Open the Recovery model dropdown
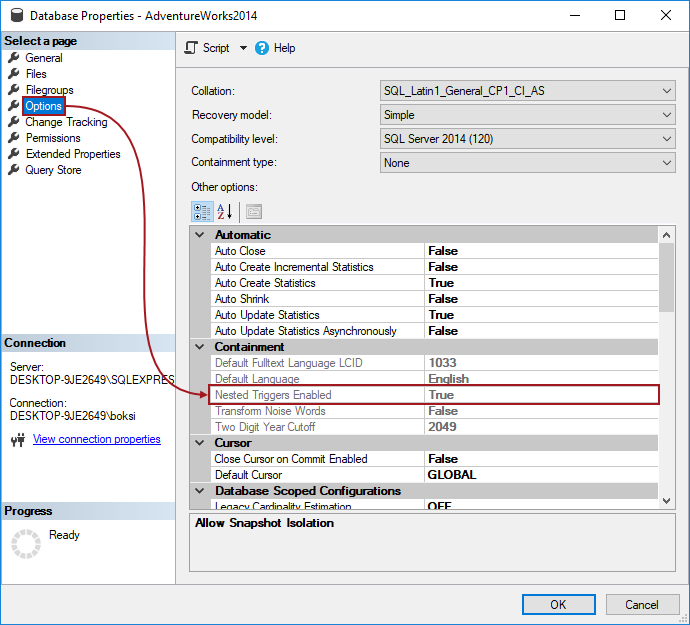The image size is (690, 625). tap(528, 115)
